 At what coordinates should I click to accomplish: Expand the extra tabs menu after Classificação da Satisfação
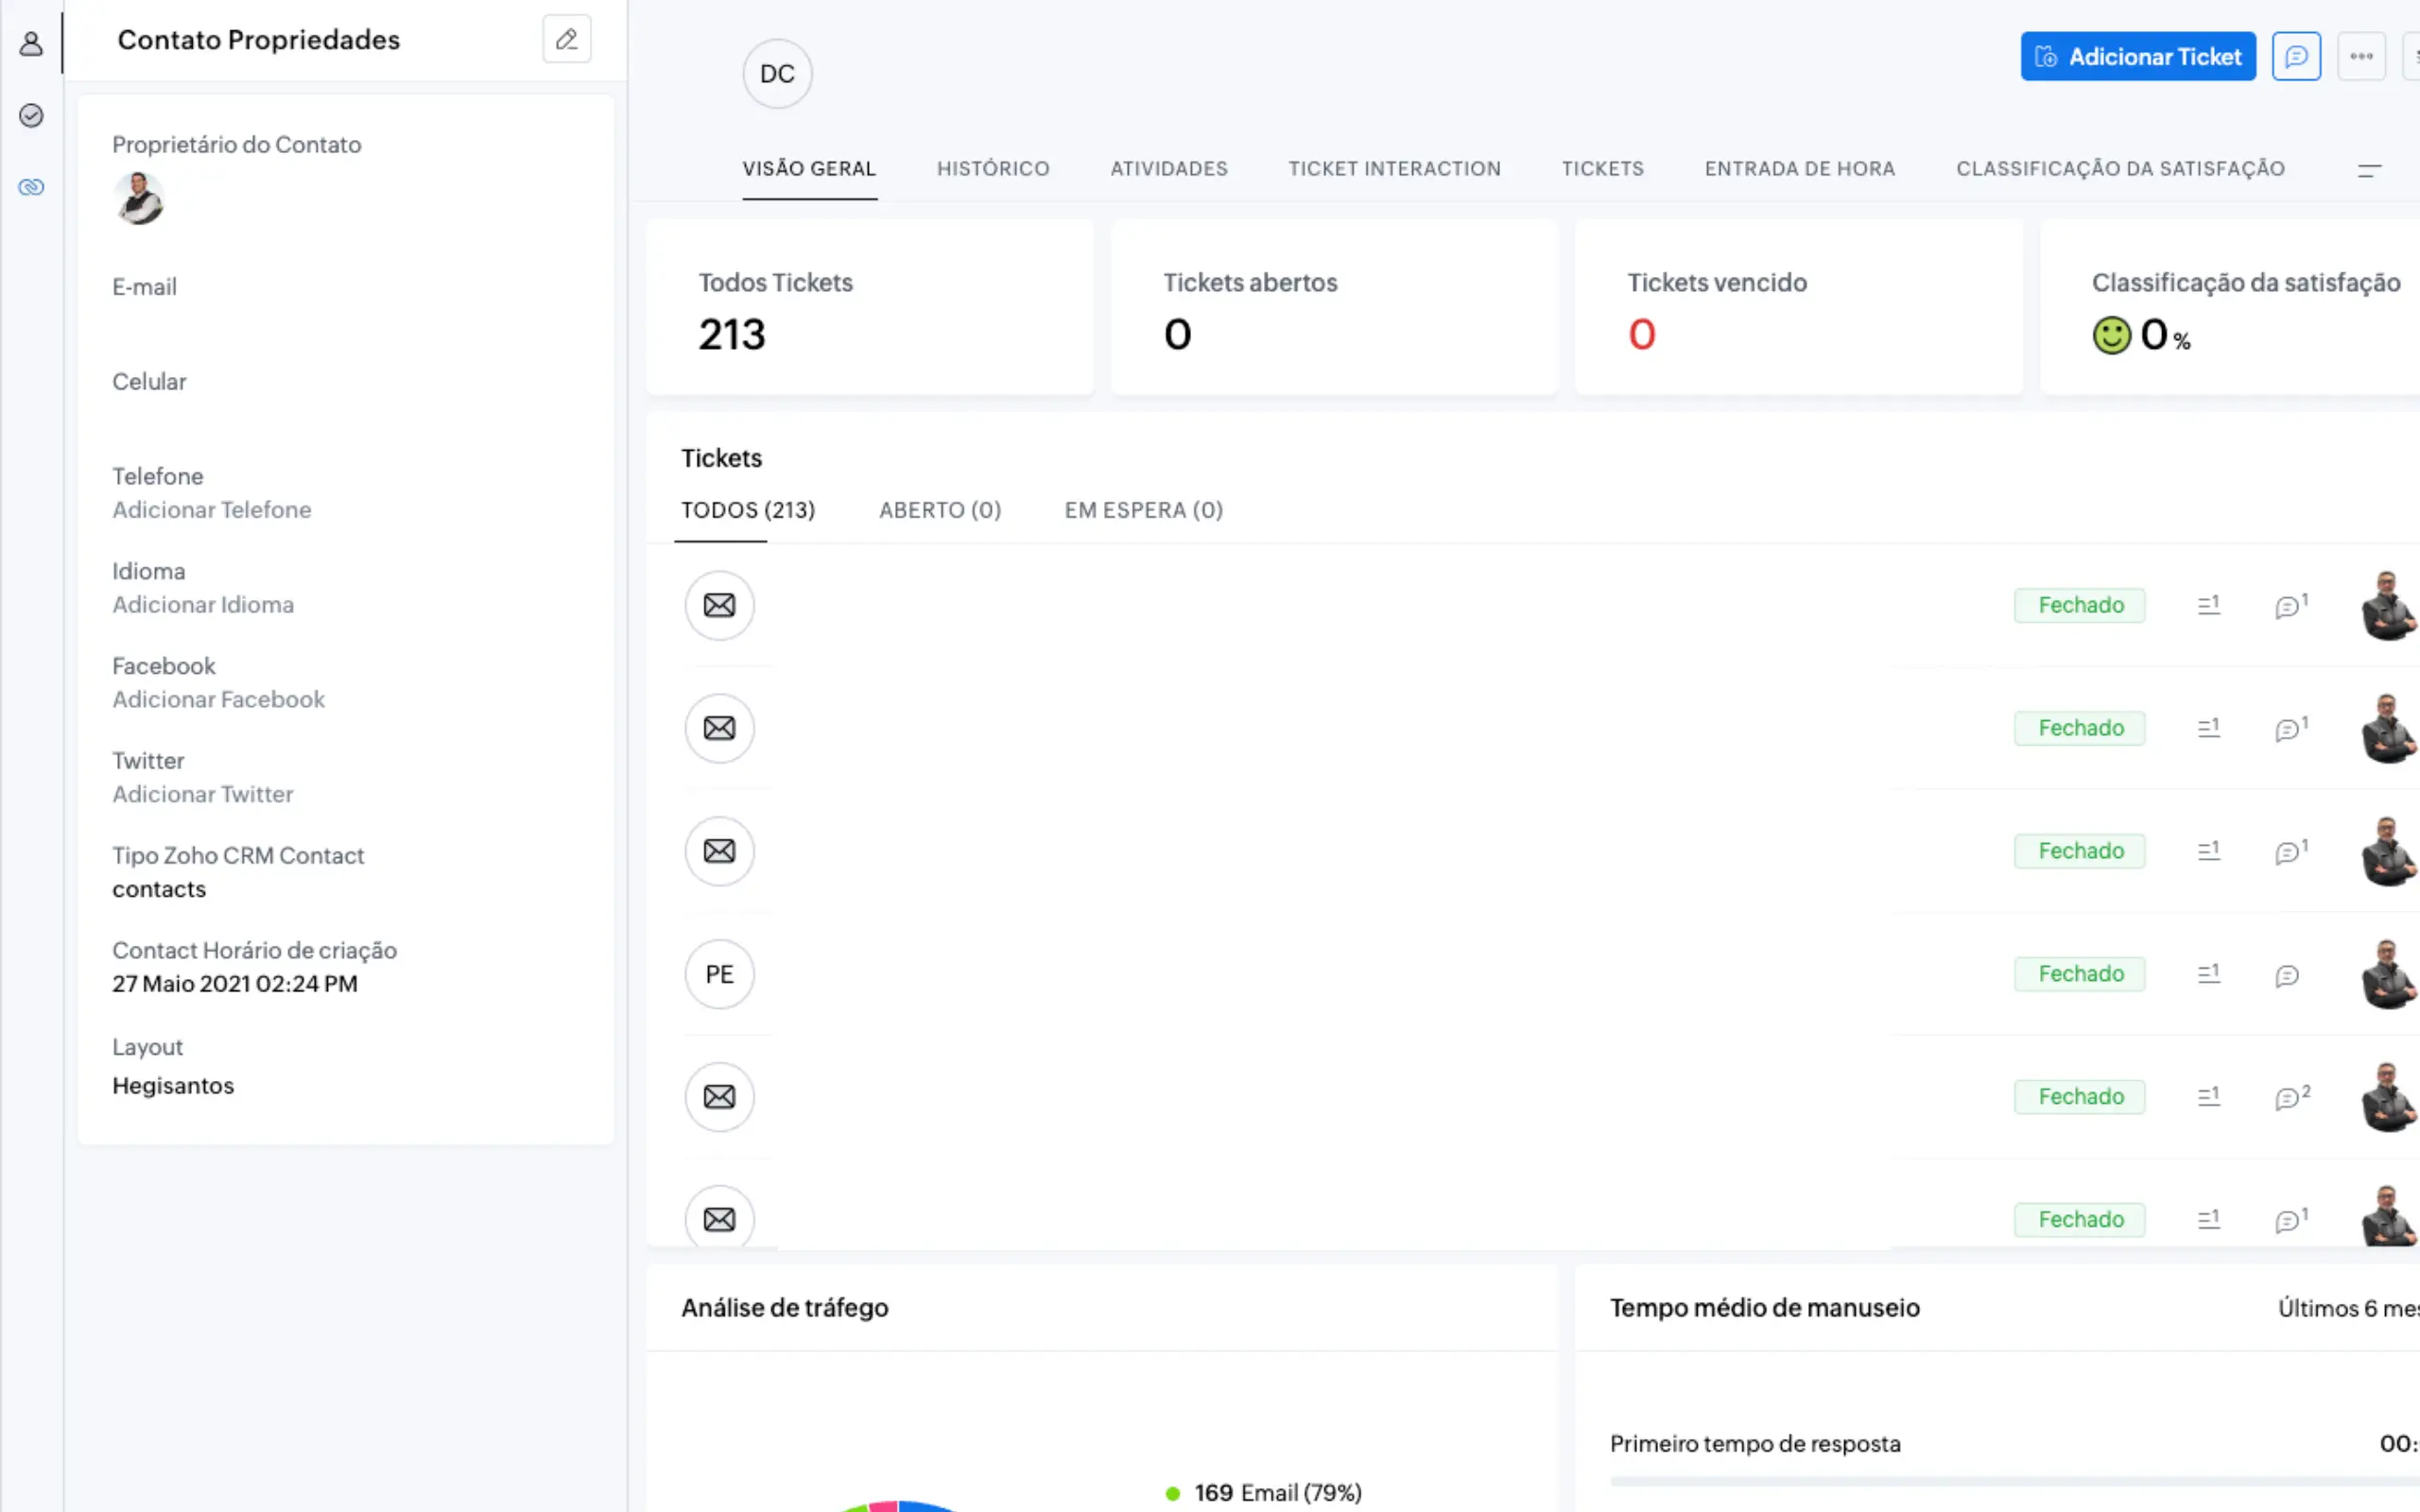click(2369, 170)
